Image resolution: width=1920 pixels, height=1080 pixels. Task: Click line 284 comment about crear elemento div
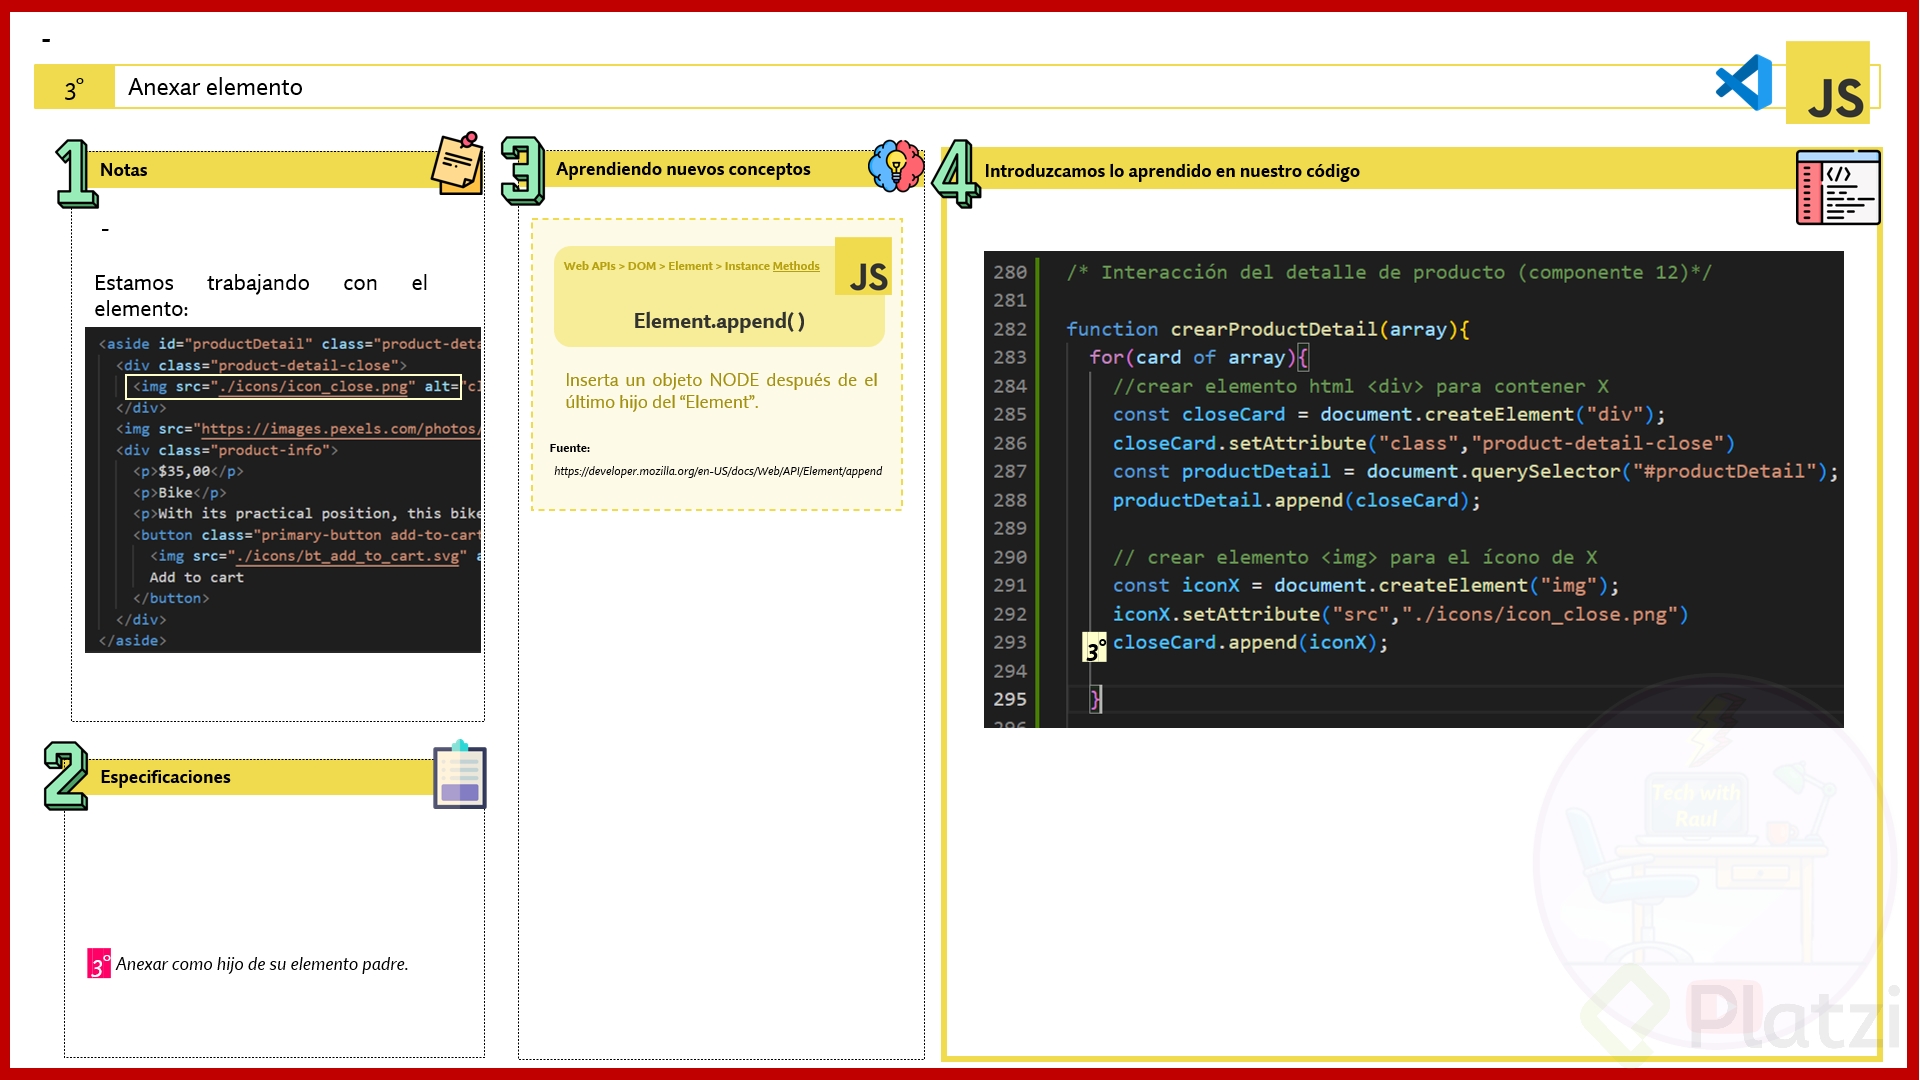(1361, 386)
